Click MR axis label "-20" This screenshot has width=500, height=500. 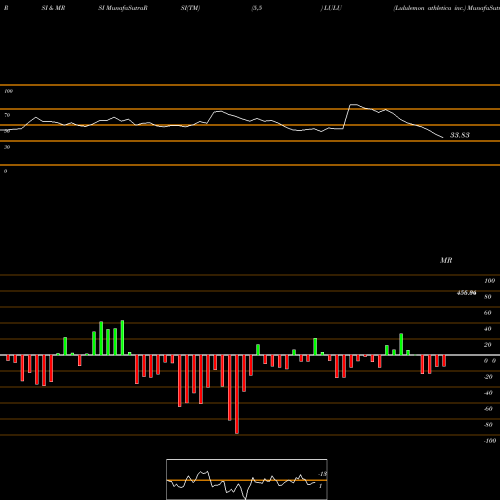pyautogui.click(x=488, y=377)
